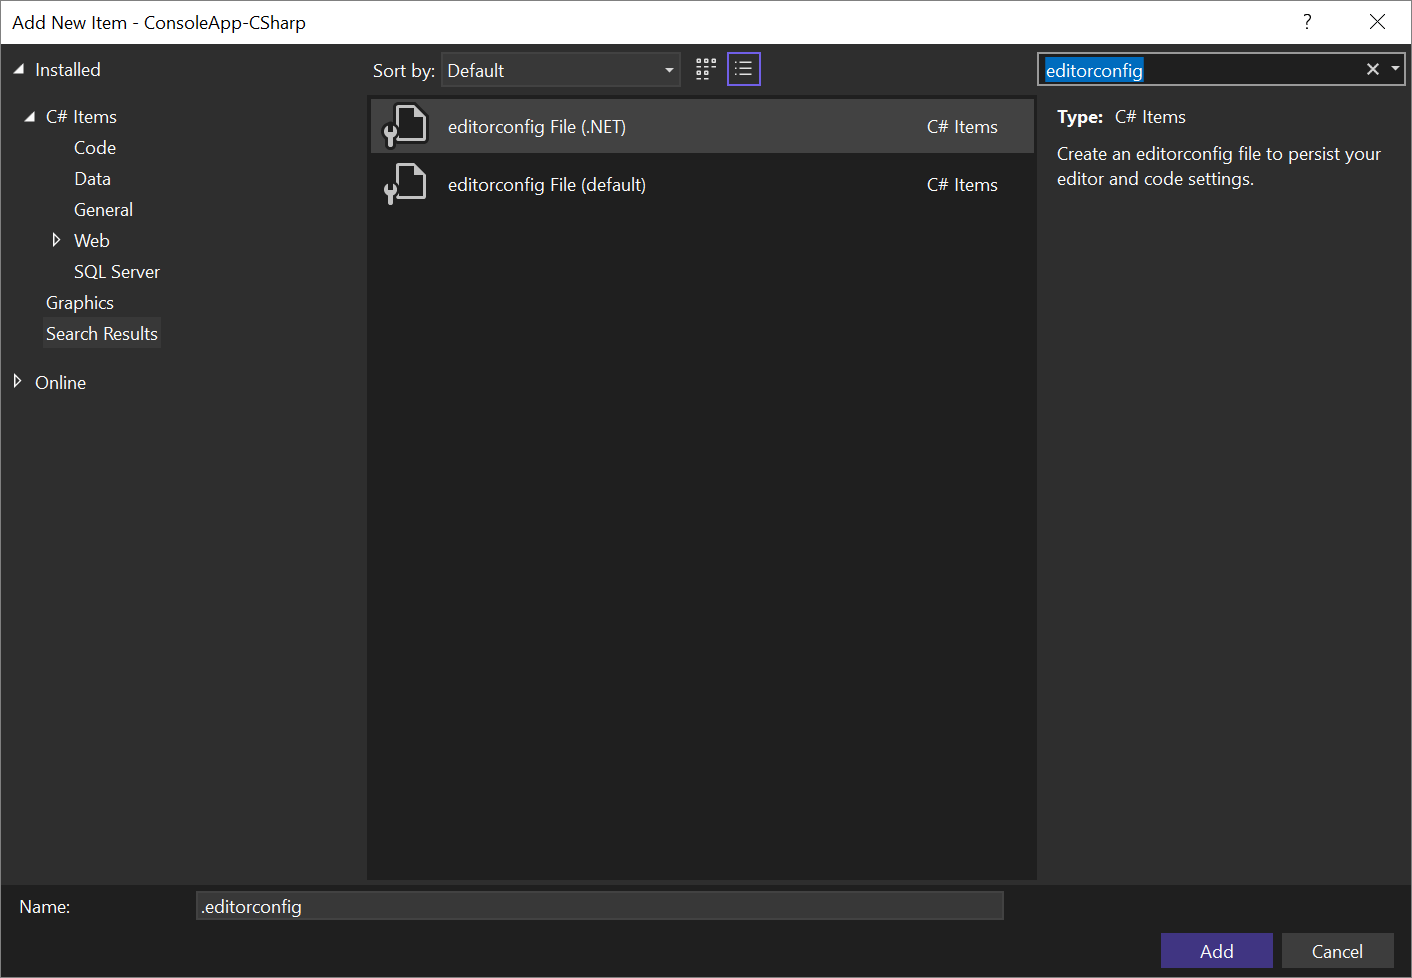Screen dimensions: 1412x978
Task: Collapse the C# Items node
Action: [x=30, y=117]
